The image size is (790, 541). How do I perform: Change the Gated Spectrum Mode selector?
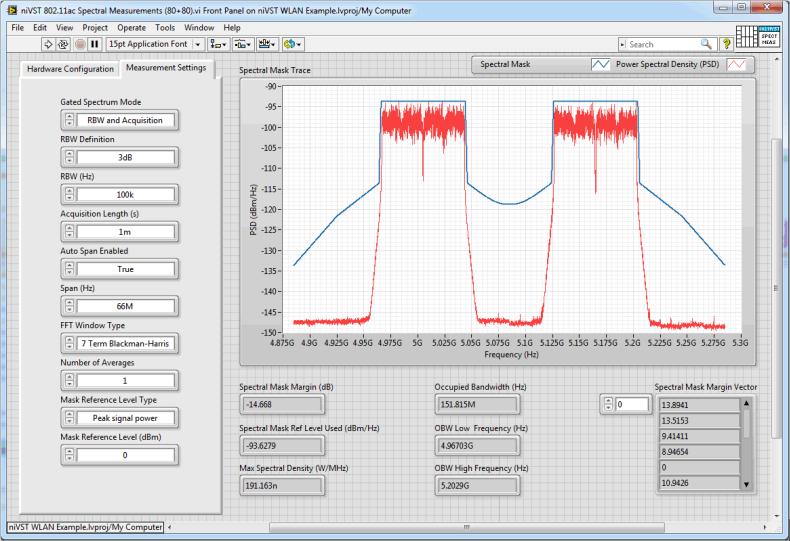point(125,121)
